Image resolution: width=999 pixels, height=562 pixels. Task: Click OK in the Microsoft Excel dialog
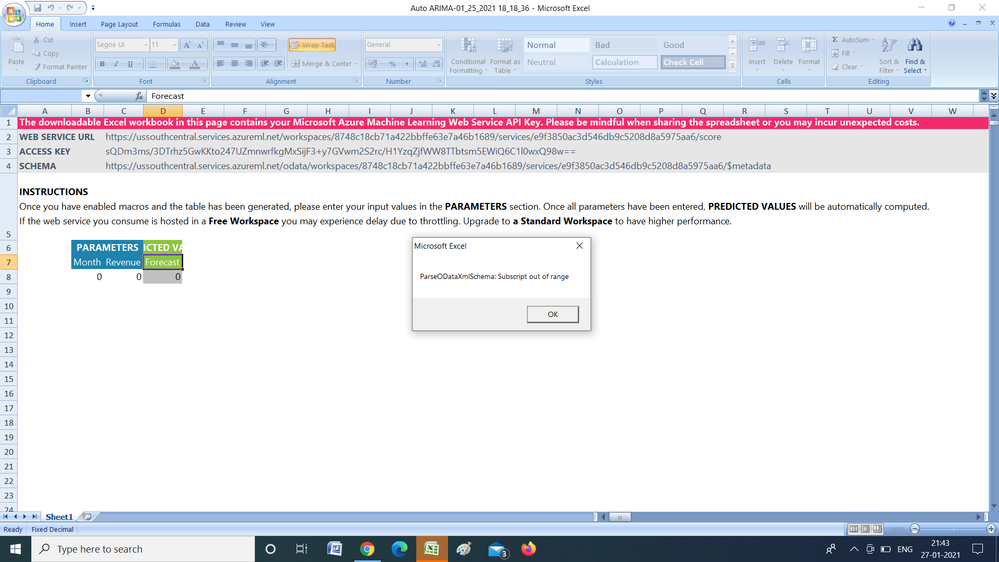552,314
